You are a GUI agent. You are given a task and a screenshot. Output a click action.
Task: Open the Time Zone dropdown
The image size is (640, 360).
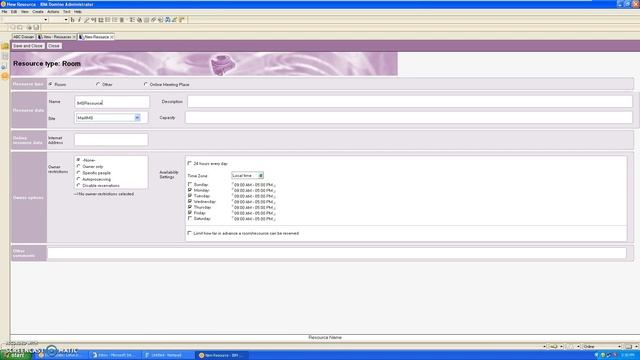coord(260,176)
